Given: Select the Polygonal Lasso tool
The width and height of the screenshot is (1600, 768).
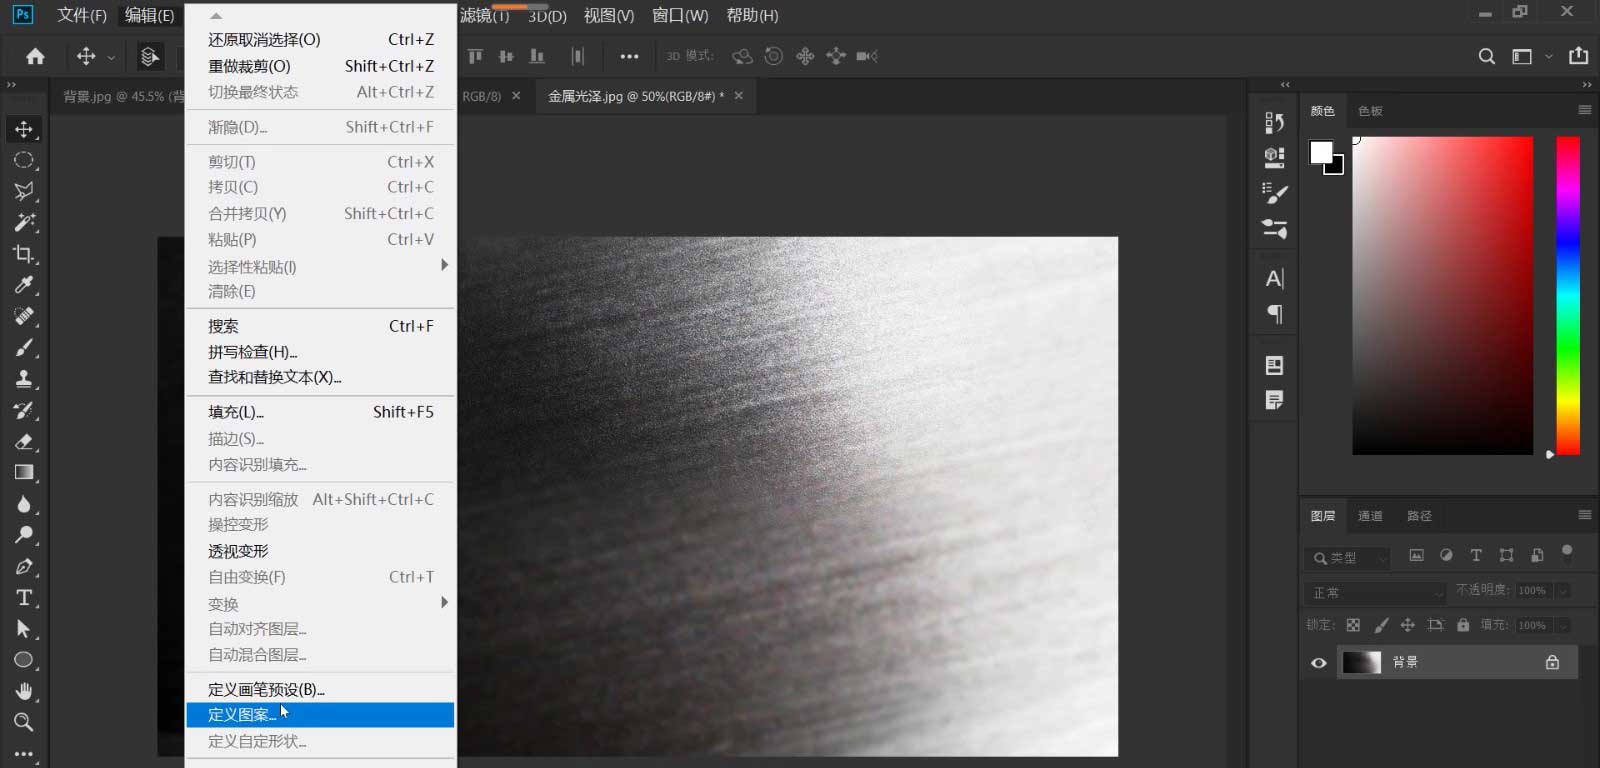Looking at the screenshot, I should tap(24, 191).
